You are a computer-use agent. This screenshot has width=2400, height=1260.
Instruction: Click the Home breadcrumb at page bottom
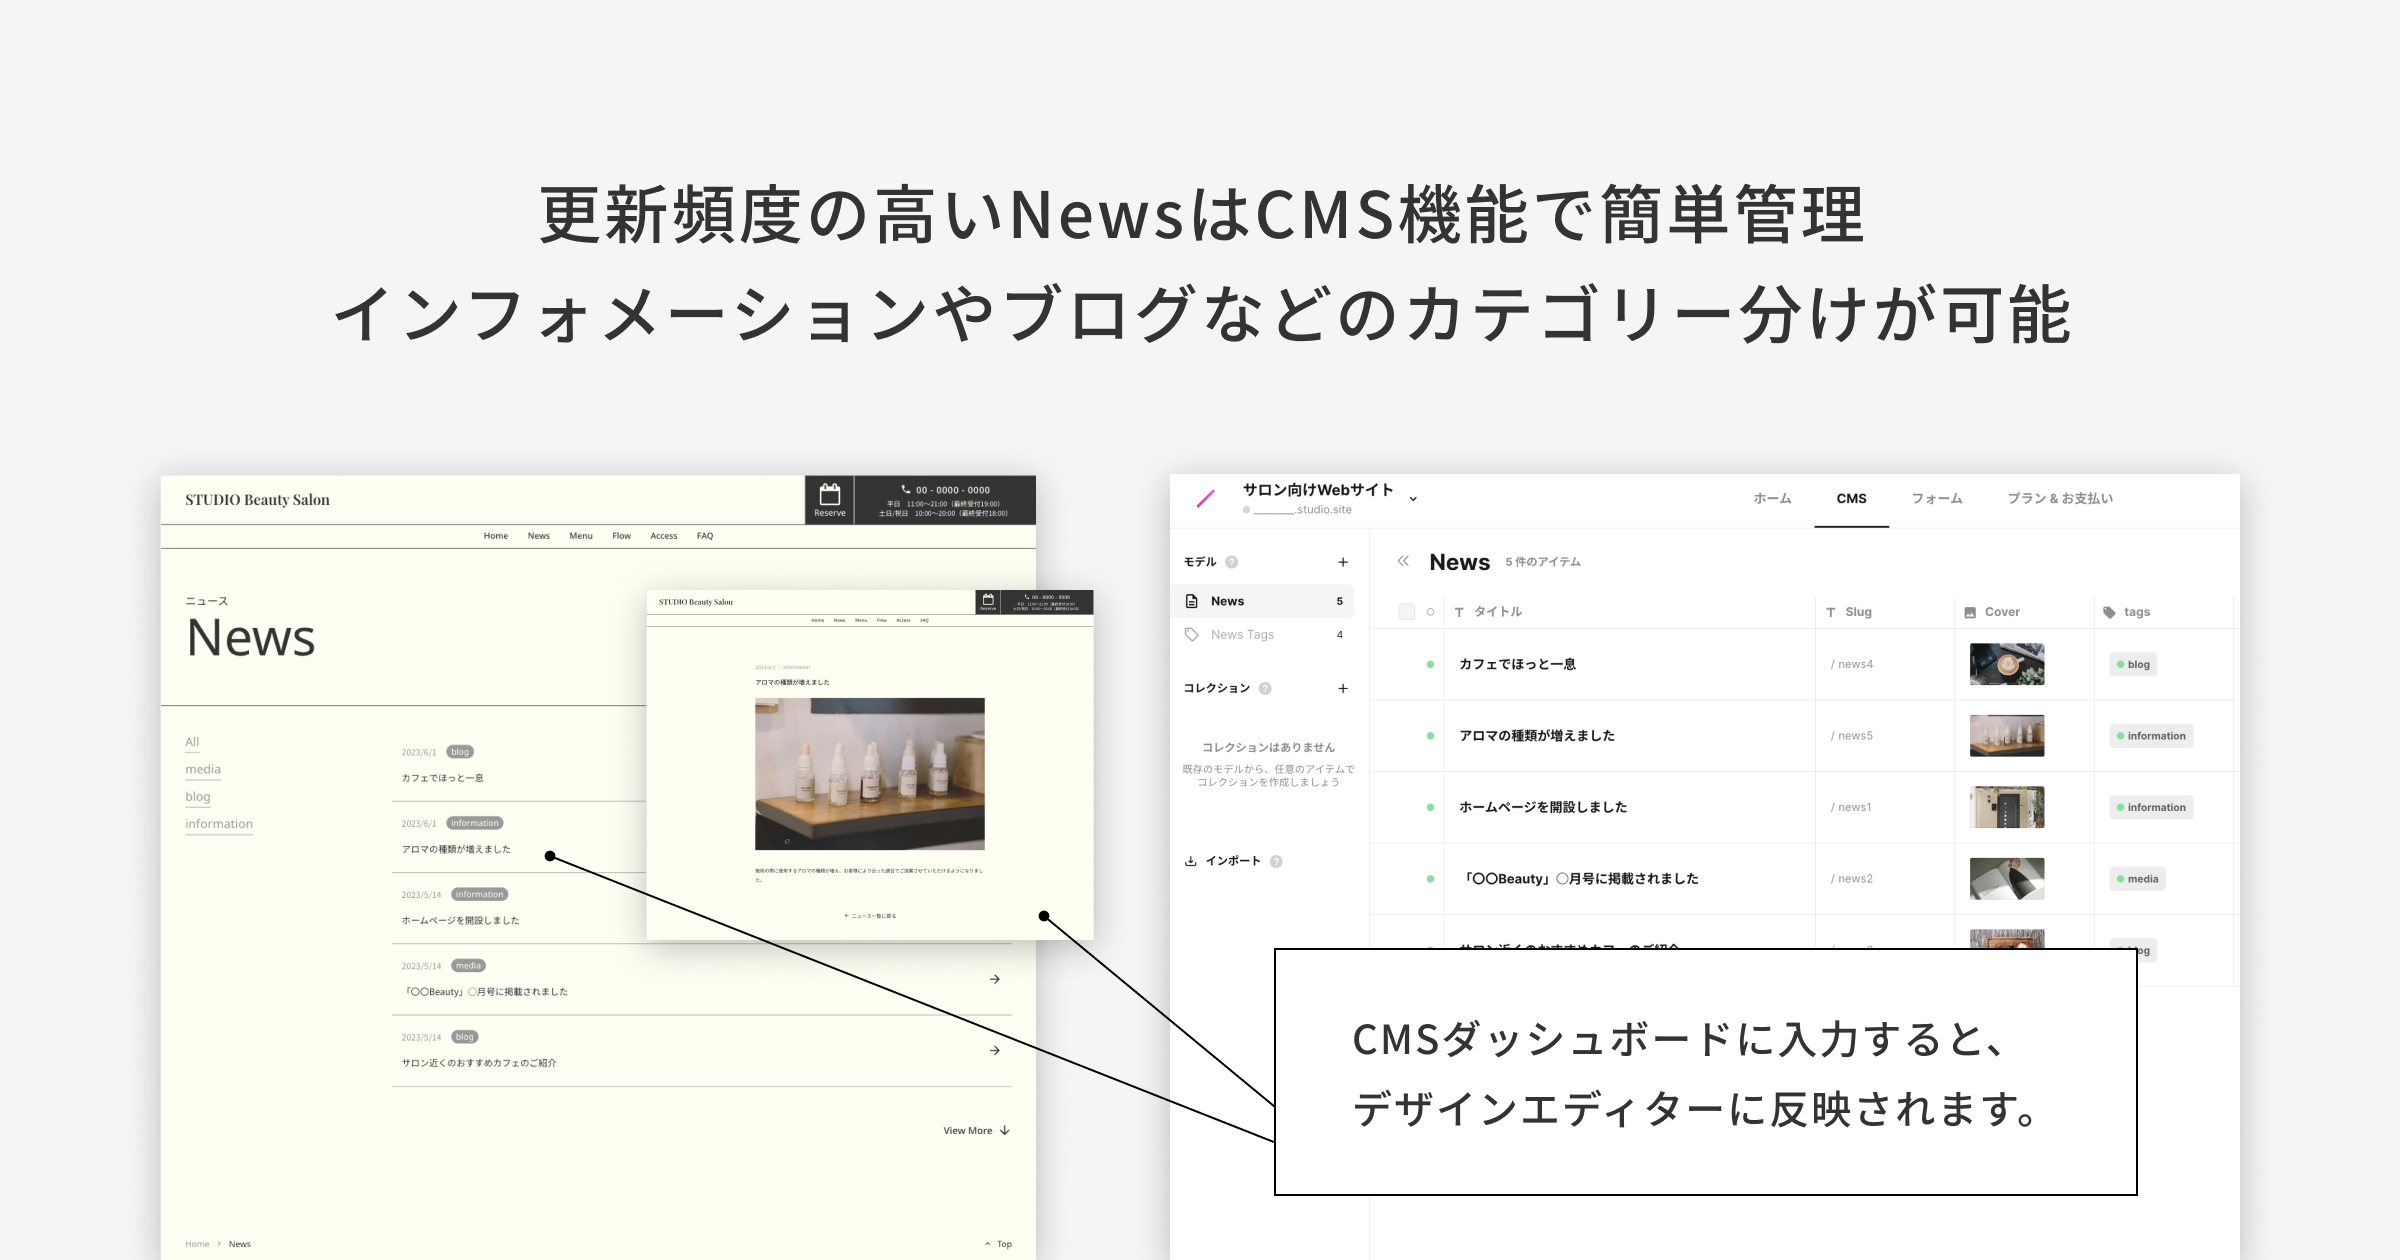tap(197, 1244)
